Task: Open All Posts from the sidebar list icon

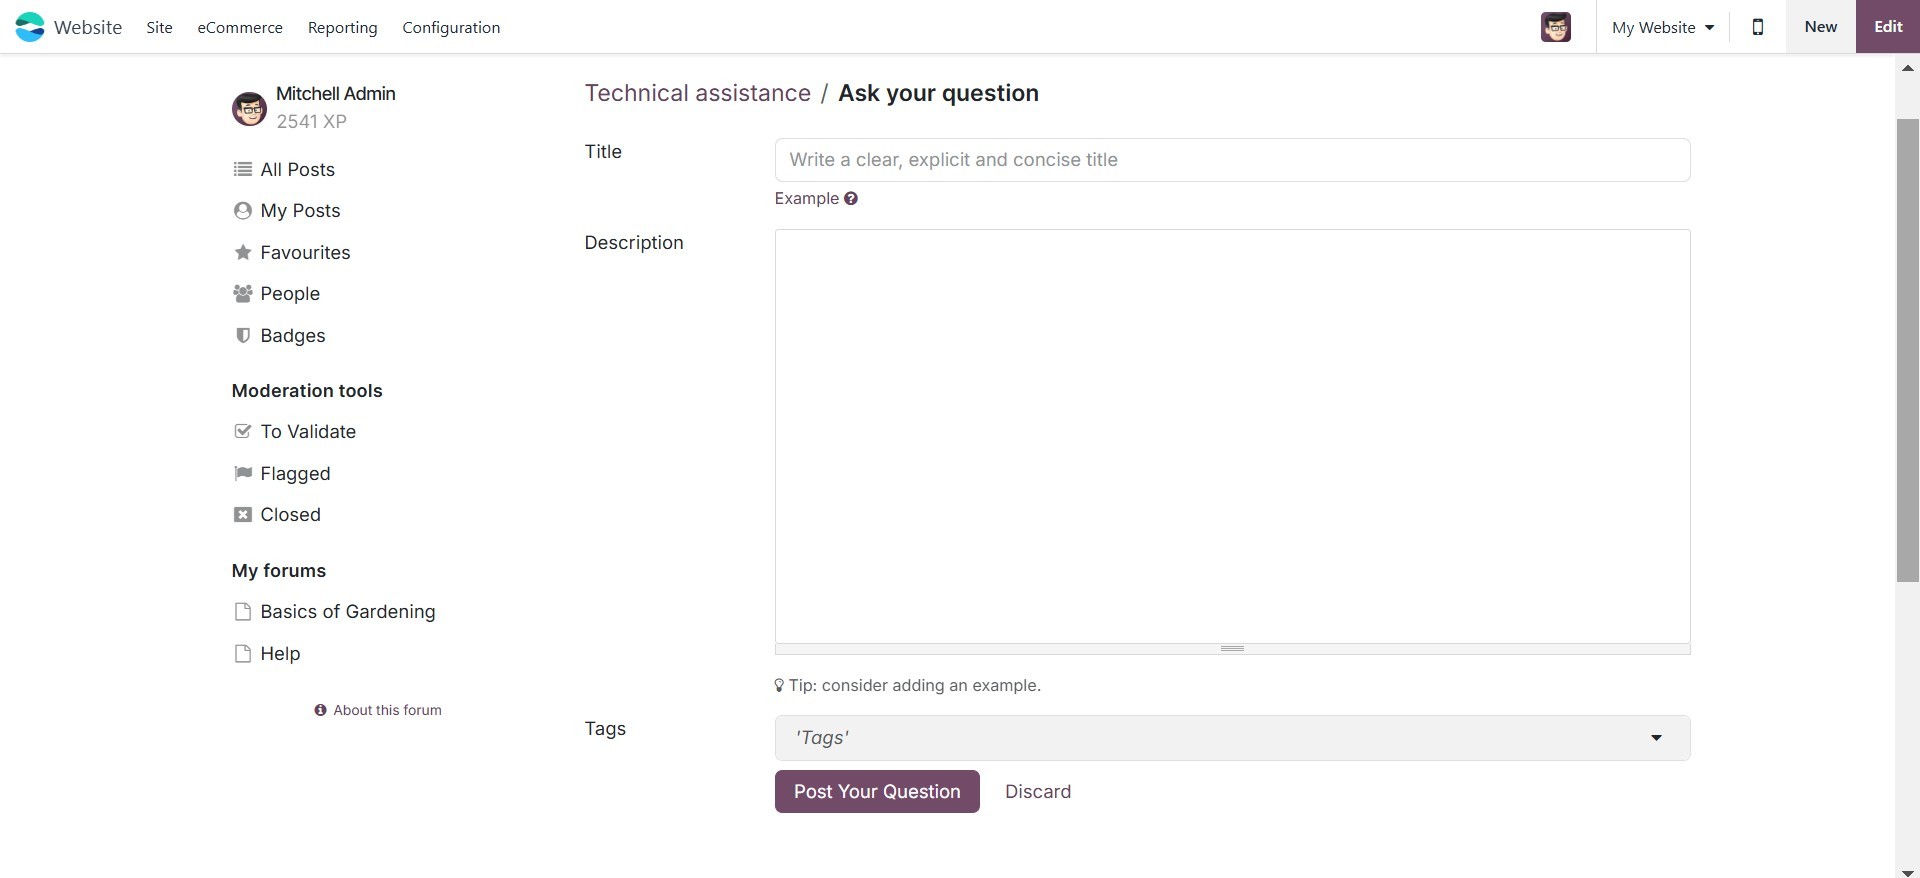Action: [242, 169]
